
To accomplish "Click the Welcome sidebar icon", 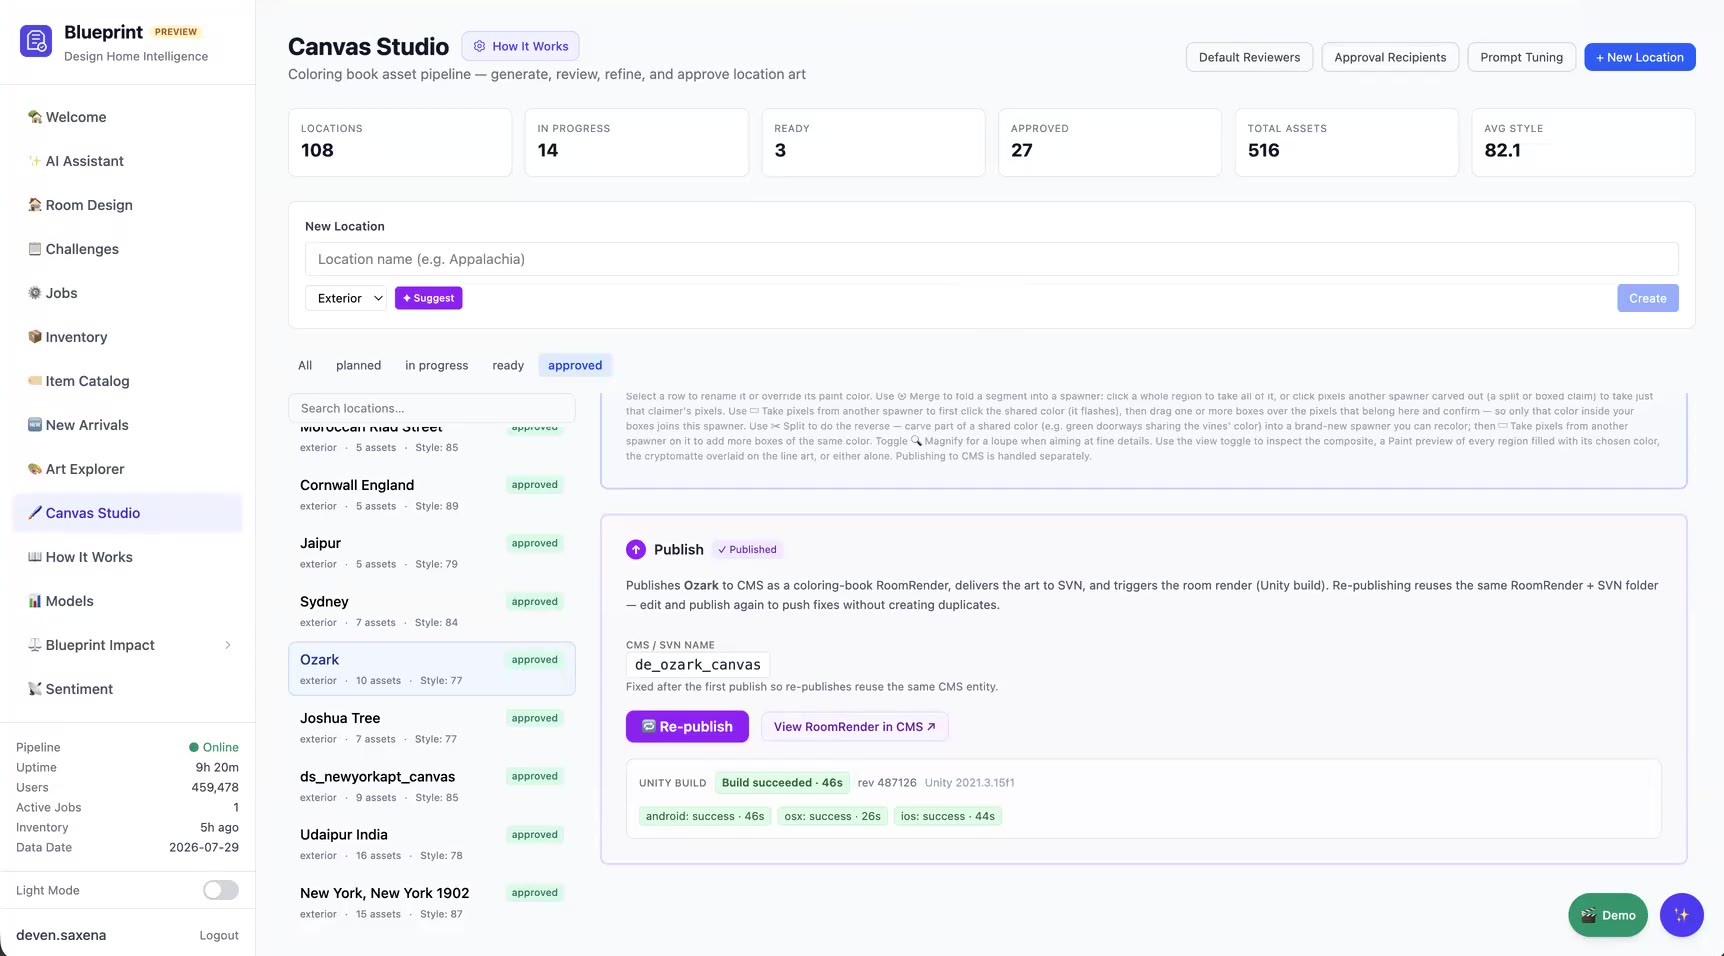I will coord(35,117).
